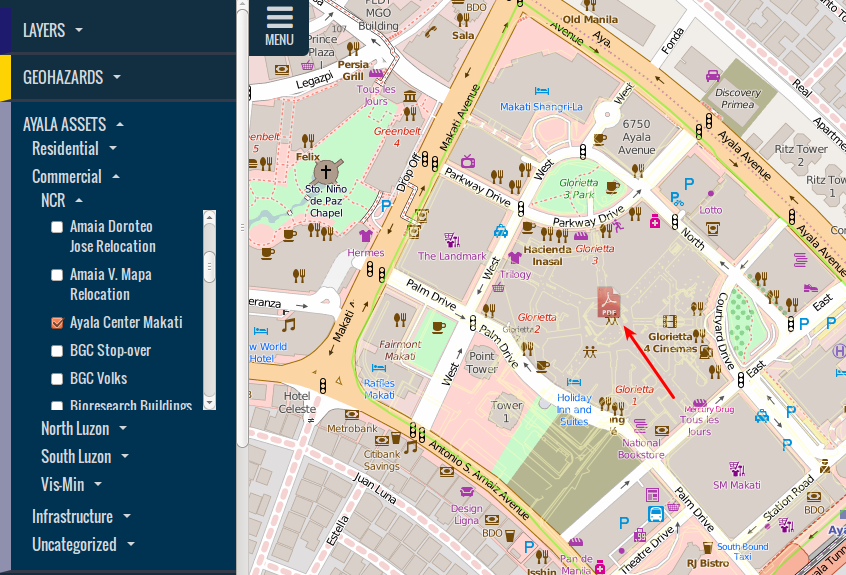Viewport: 846px width, 575px height.
Task: Click the Hotel Celeste map label
Action: 297,402
